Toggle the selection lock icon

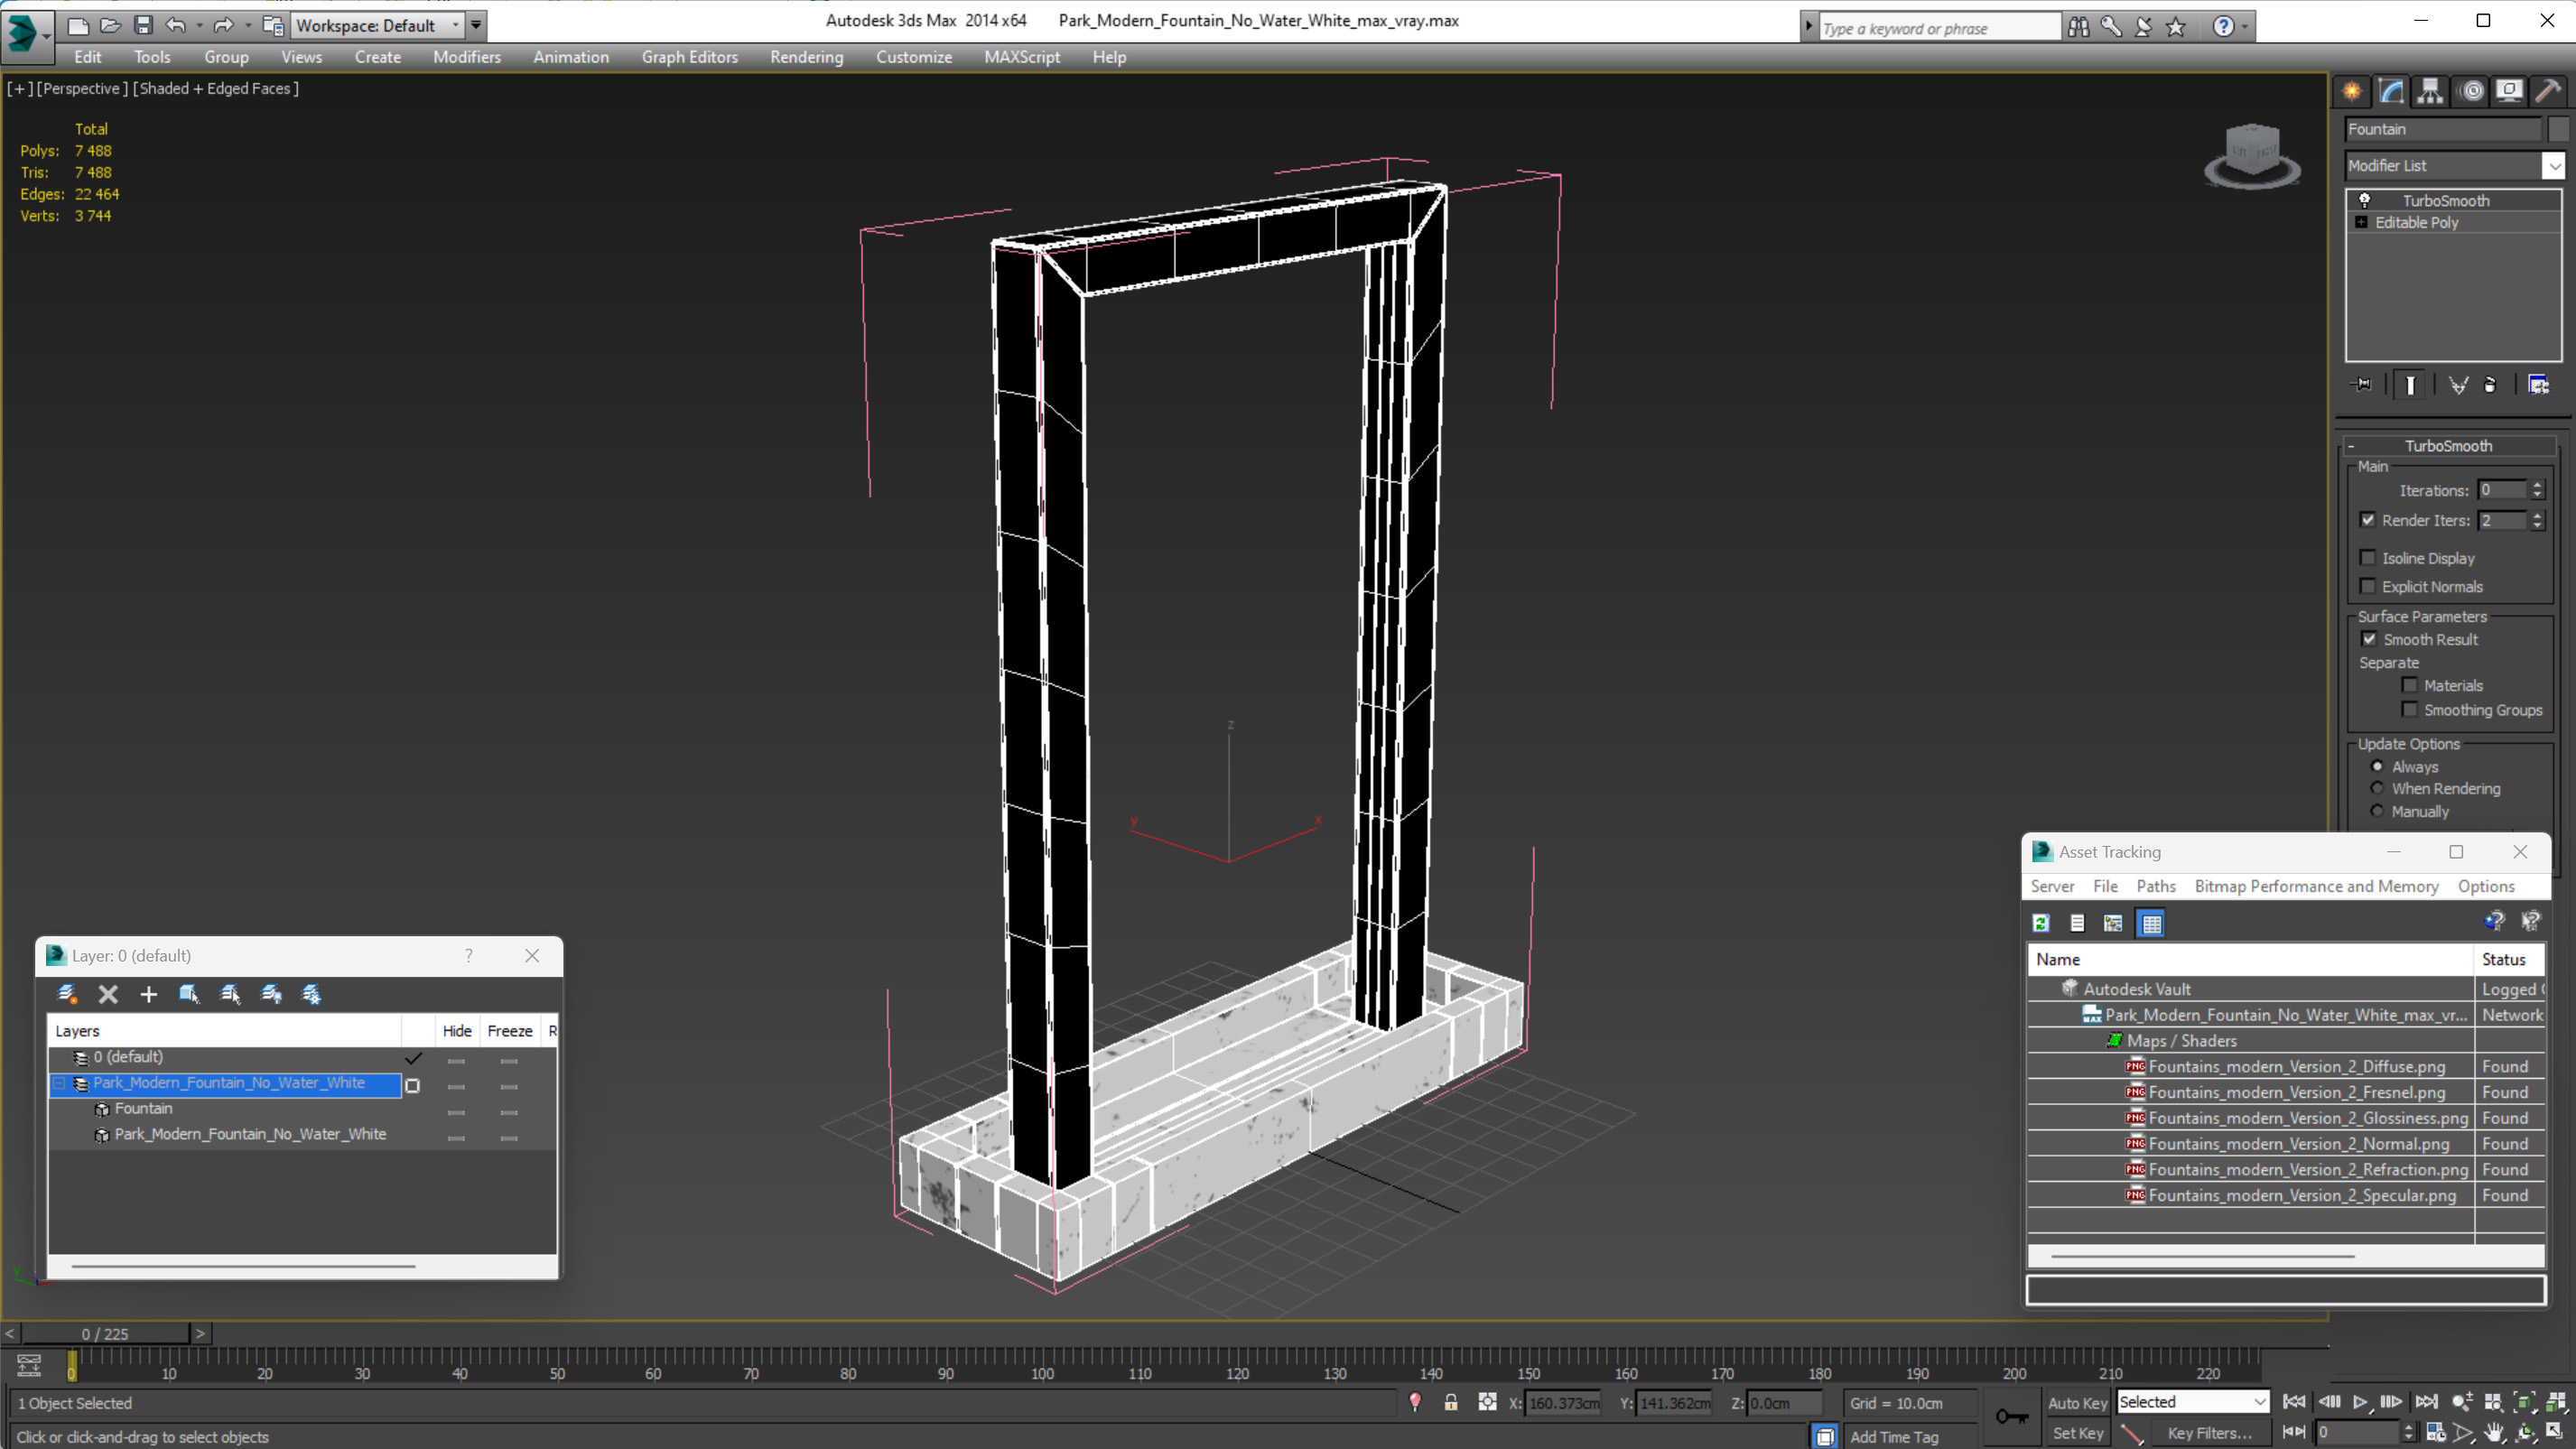pyautogui.click(x=1450, y=1402)
